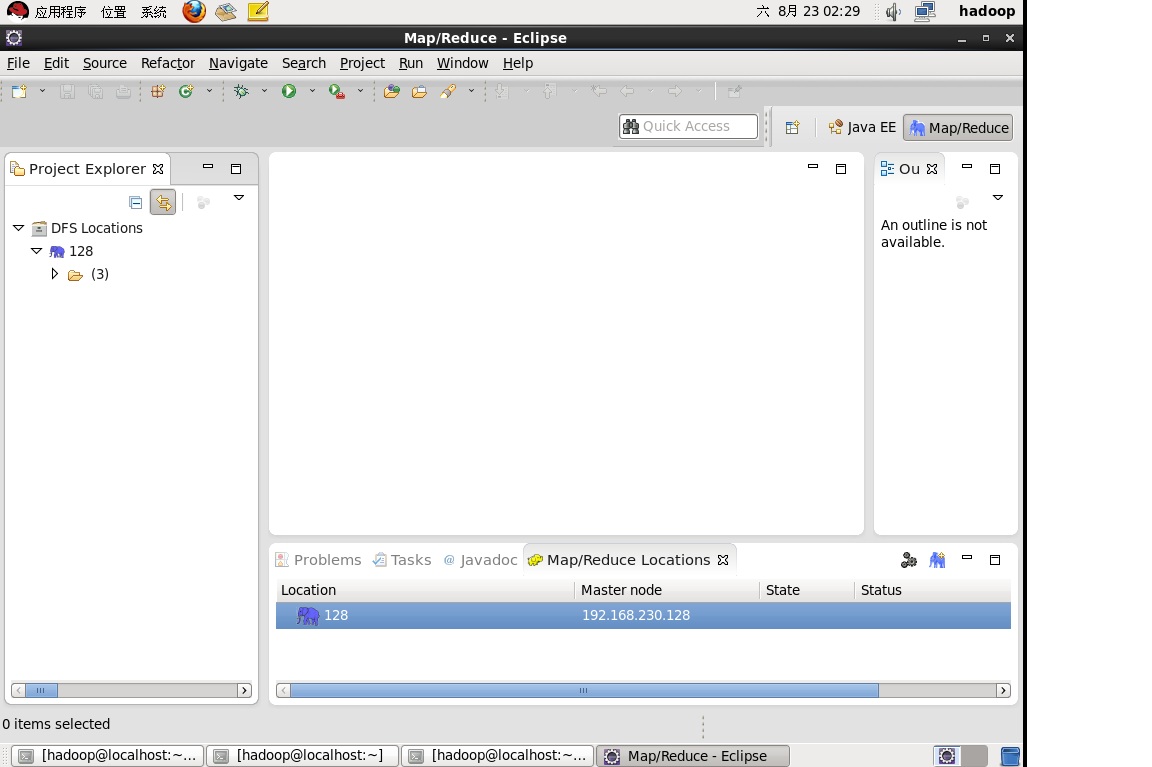Create a new Hadoop location (elephant icon)
Image resolution: width=1152 pixels, height=767 pixels.
tap(937, 560)
